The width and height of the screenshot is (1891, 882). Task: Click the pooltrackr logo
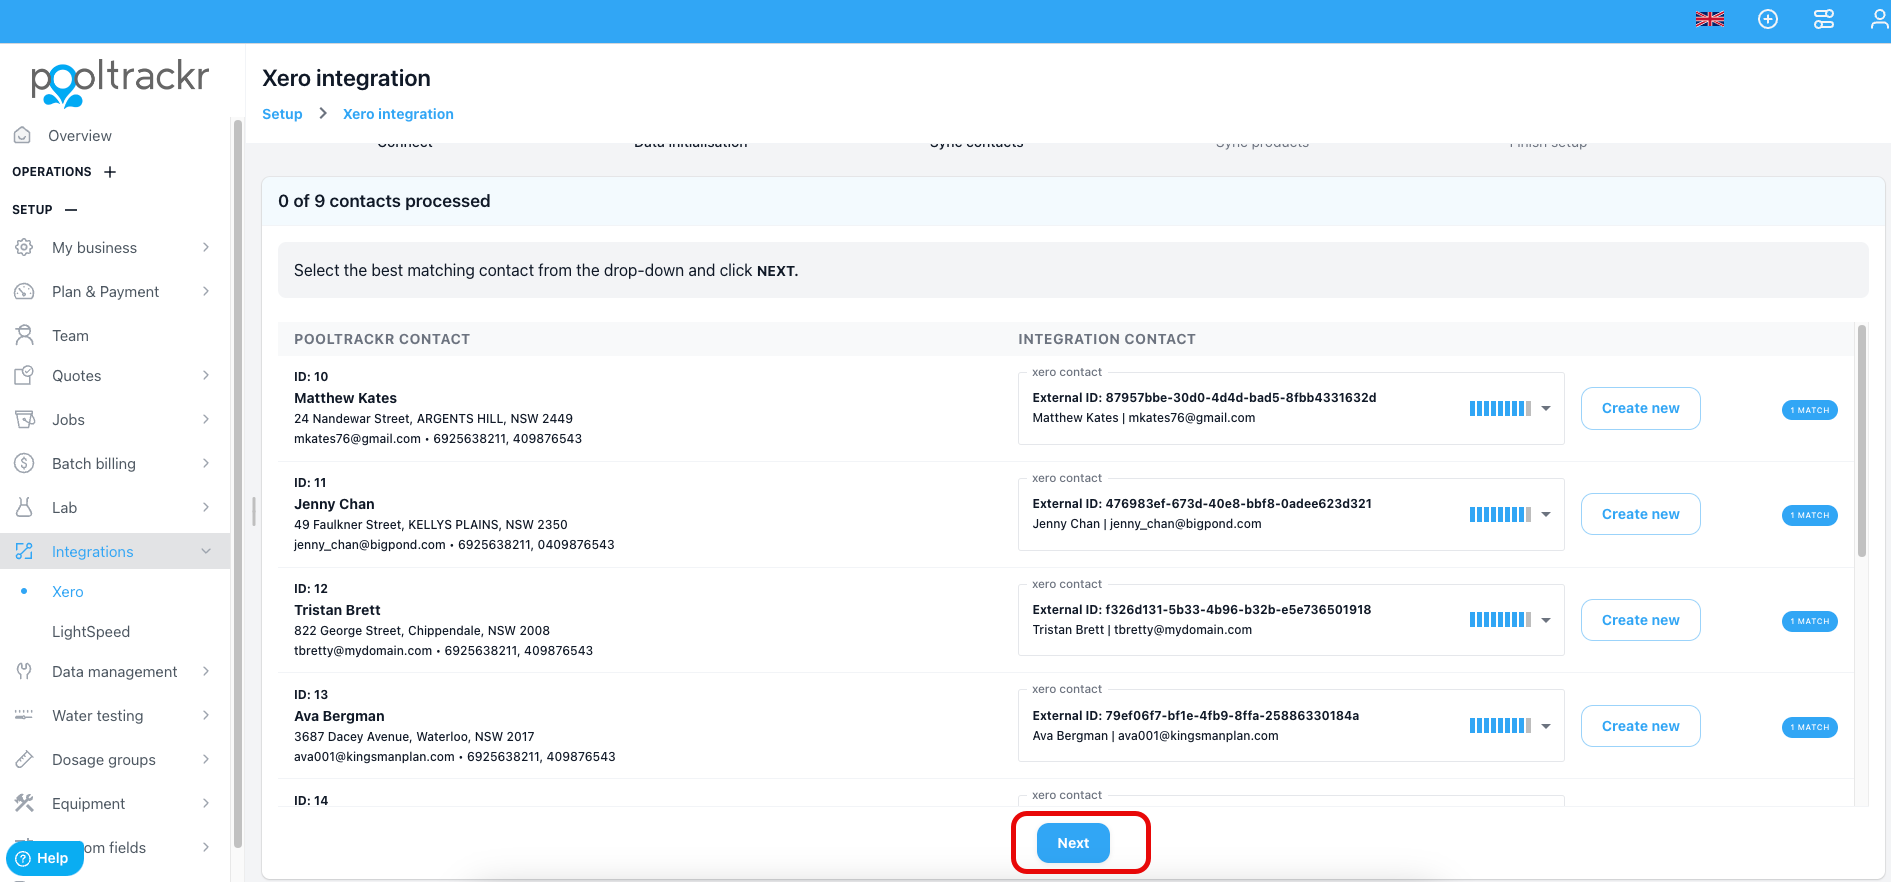(x=120, y=81)
